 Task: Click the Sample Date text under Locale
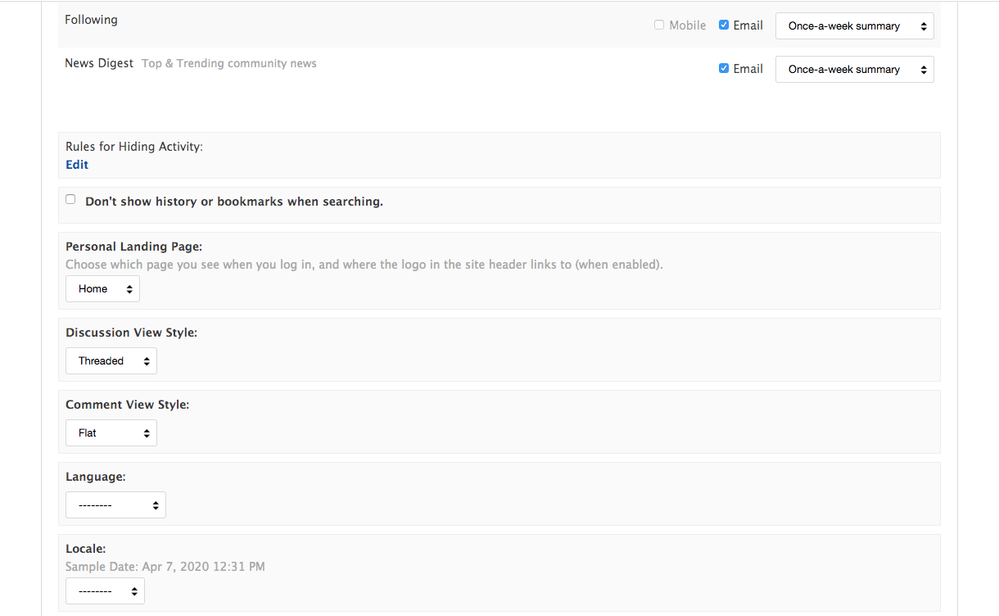click(165, 567)
